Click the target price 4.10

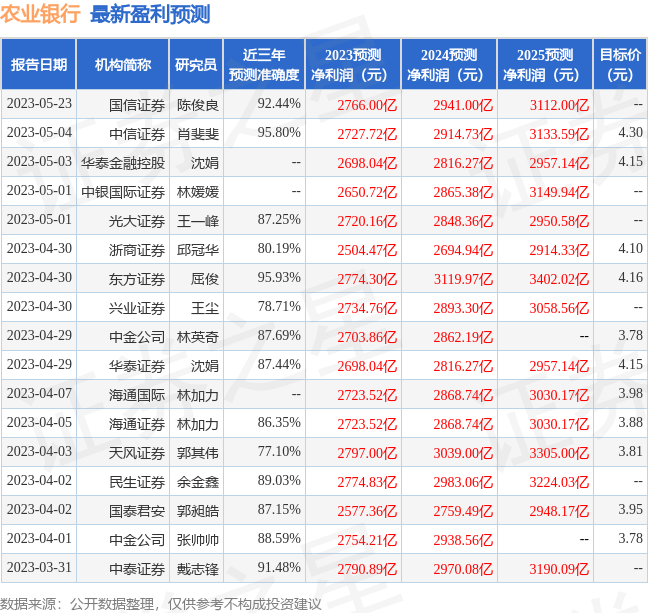(x=631, y=248)
